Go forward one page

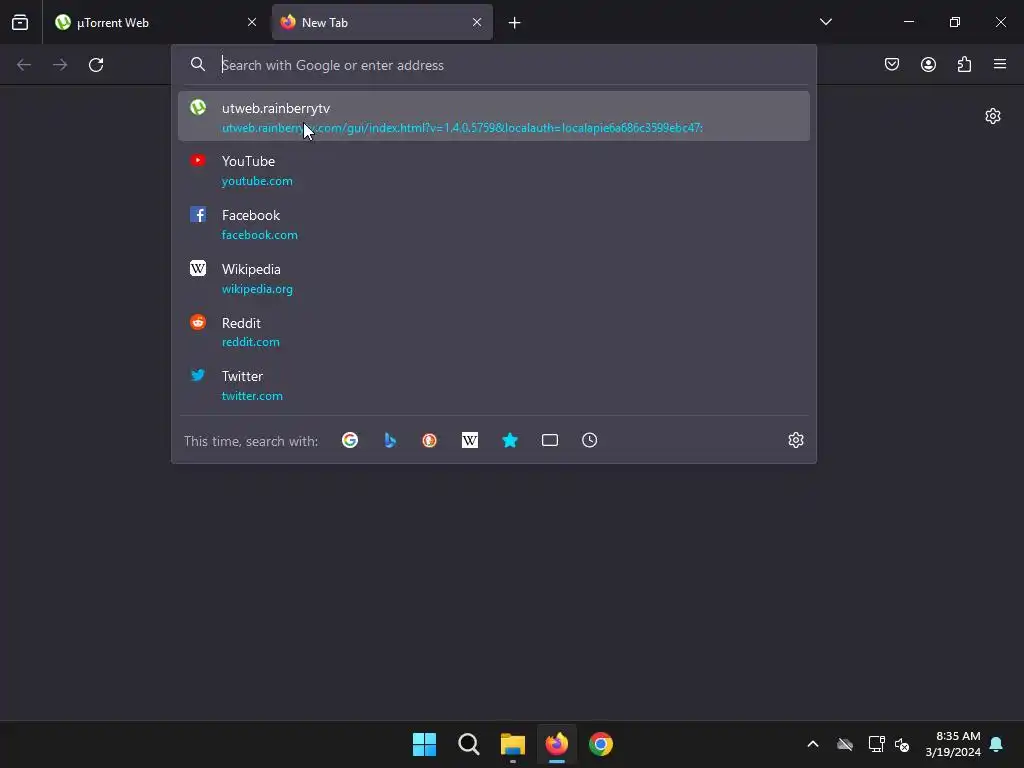(x=60, y=65)
